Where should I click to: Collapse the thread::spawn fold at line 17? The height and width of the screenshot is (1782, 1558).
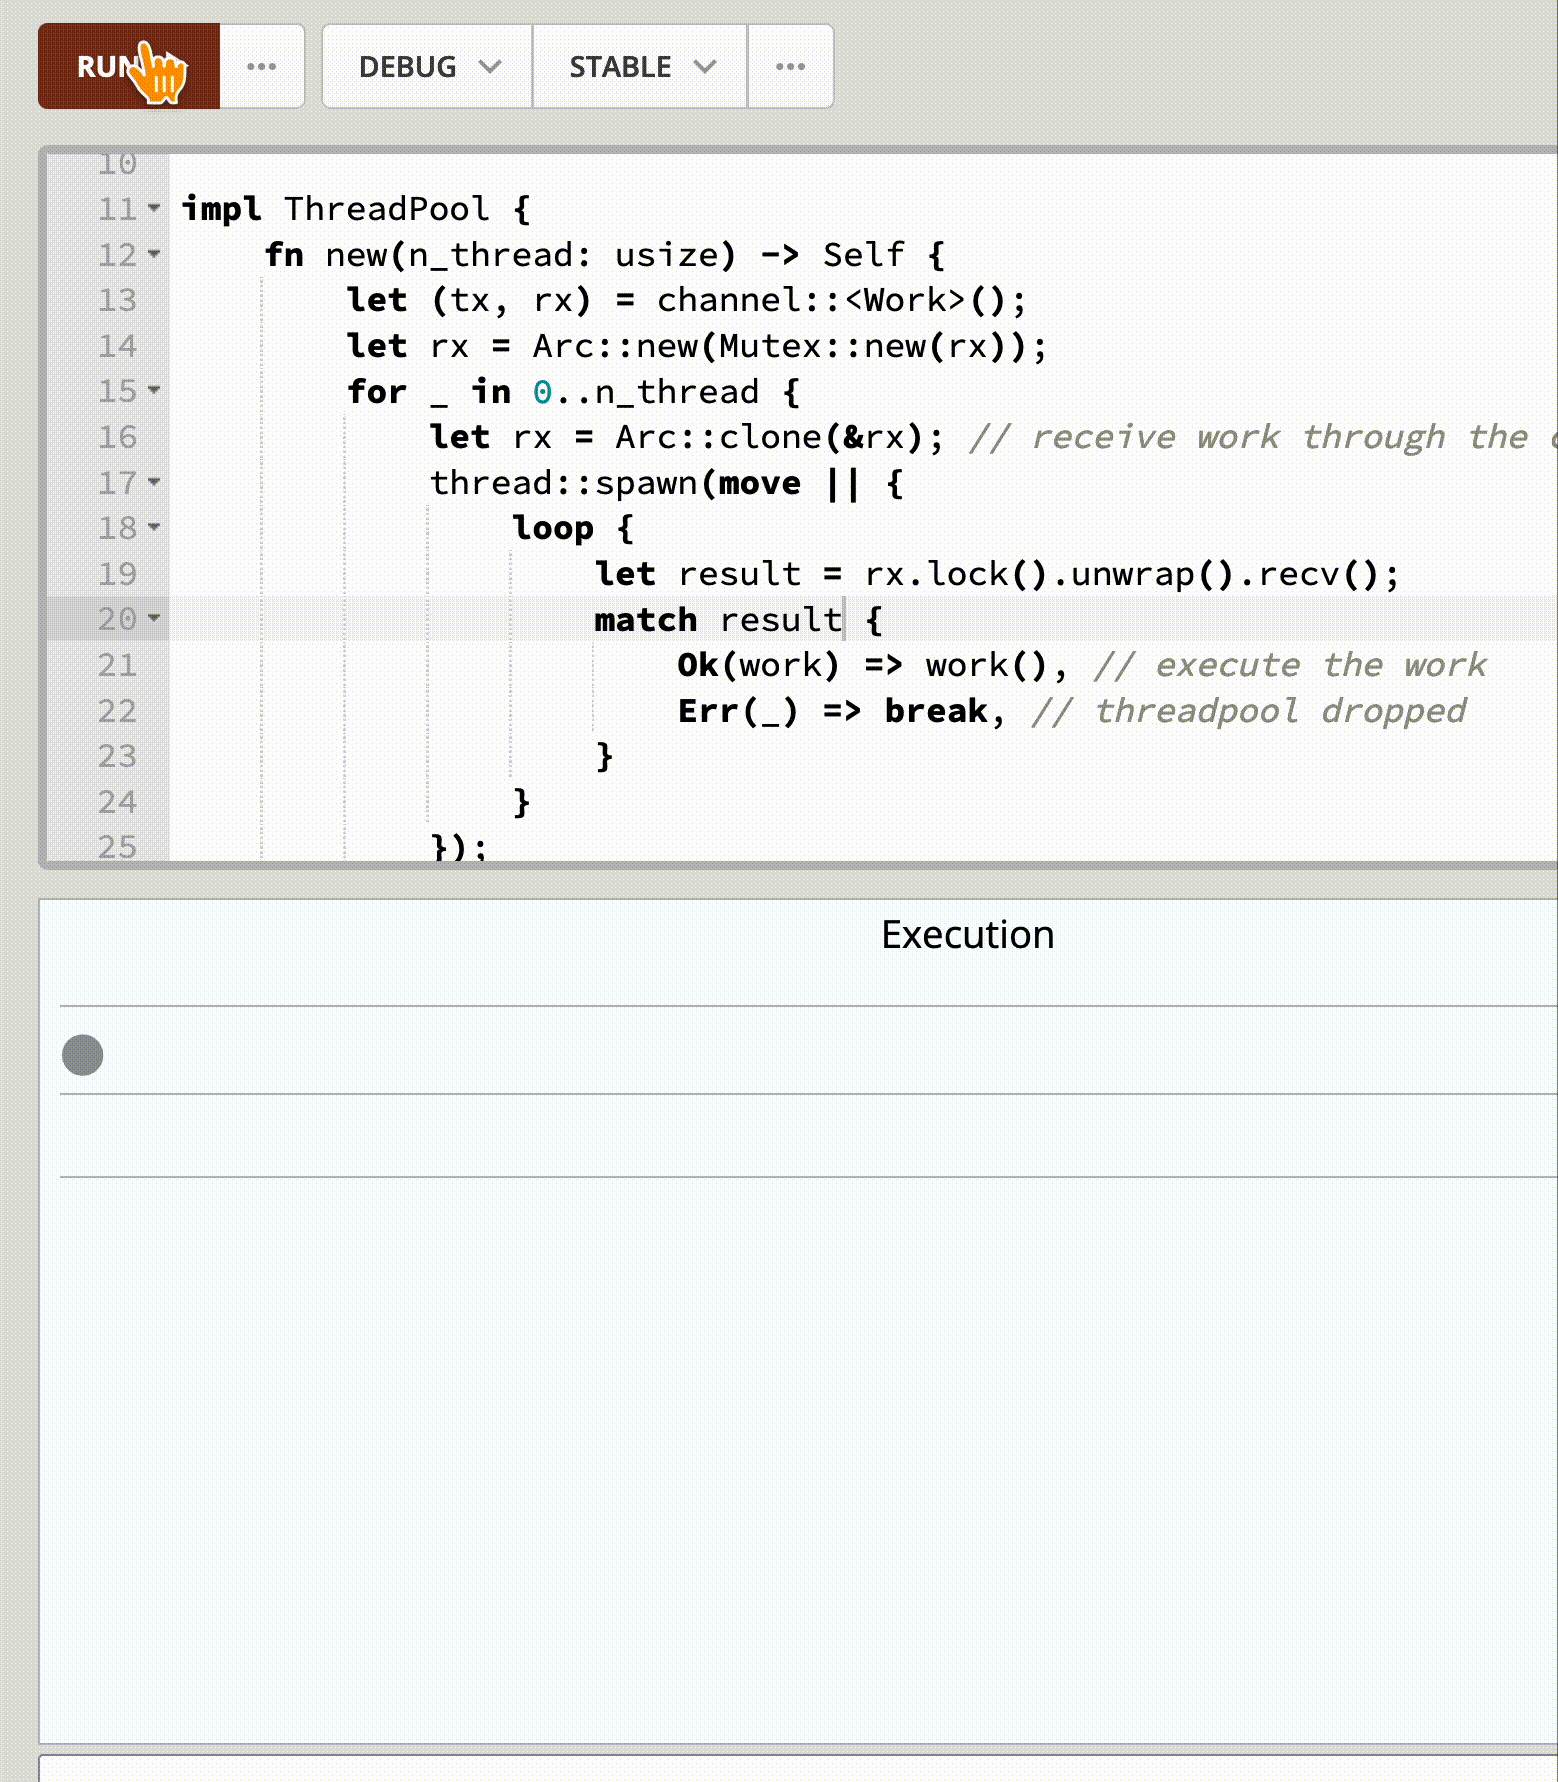pos(154,482)
